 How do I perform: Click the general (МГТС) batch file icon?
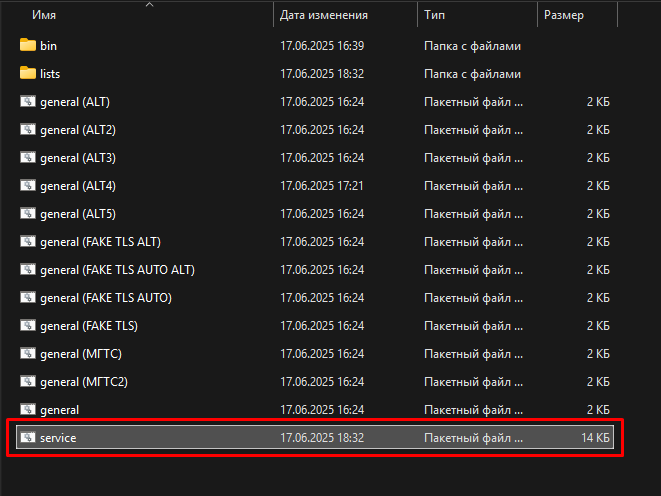(x=28, y=353)
